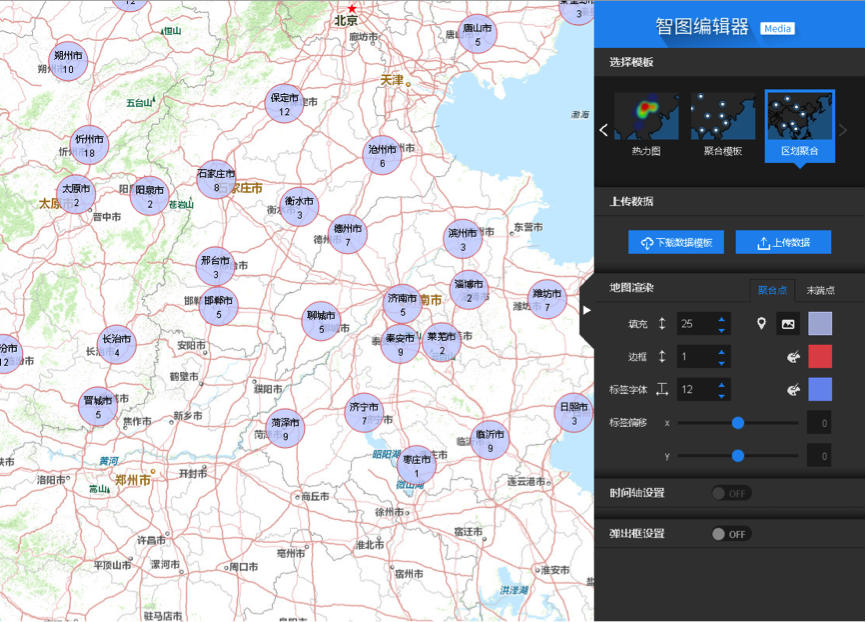Click the 枣庄市 cluster marker showing 1

tap(416, 465)
